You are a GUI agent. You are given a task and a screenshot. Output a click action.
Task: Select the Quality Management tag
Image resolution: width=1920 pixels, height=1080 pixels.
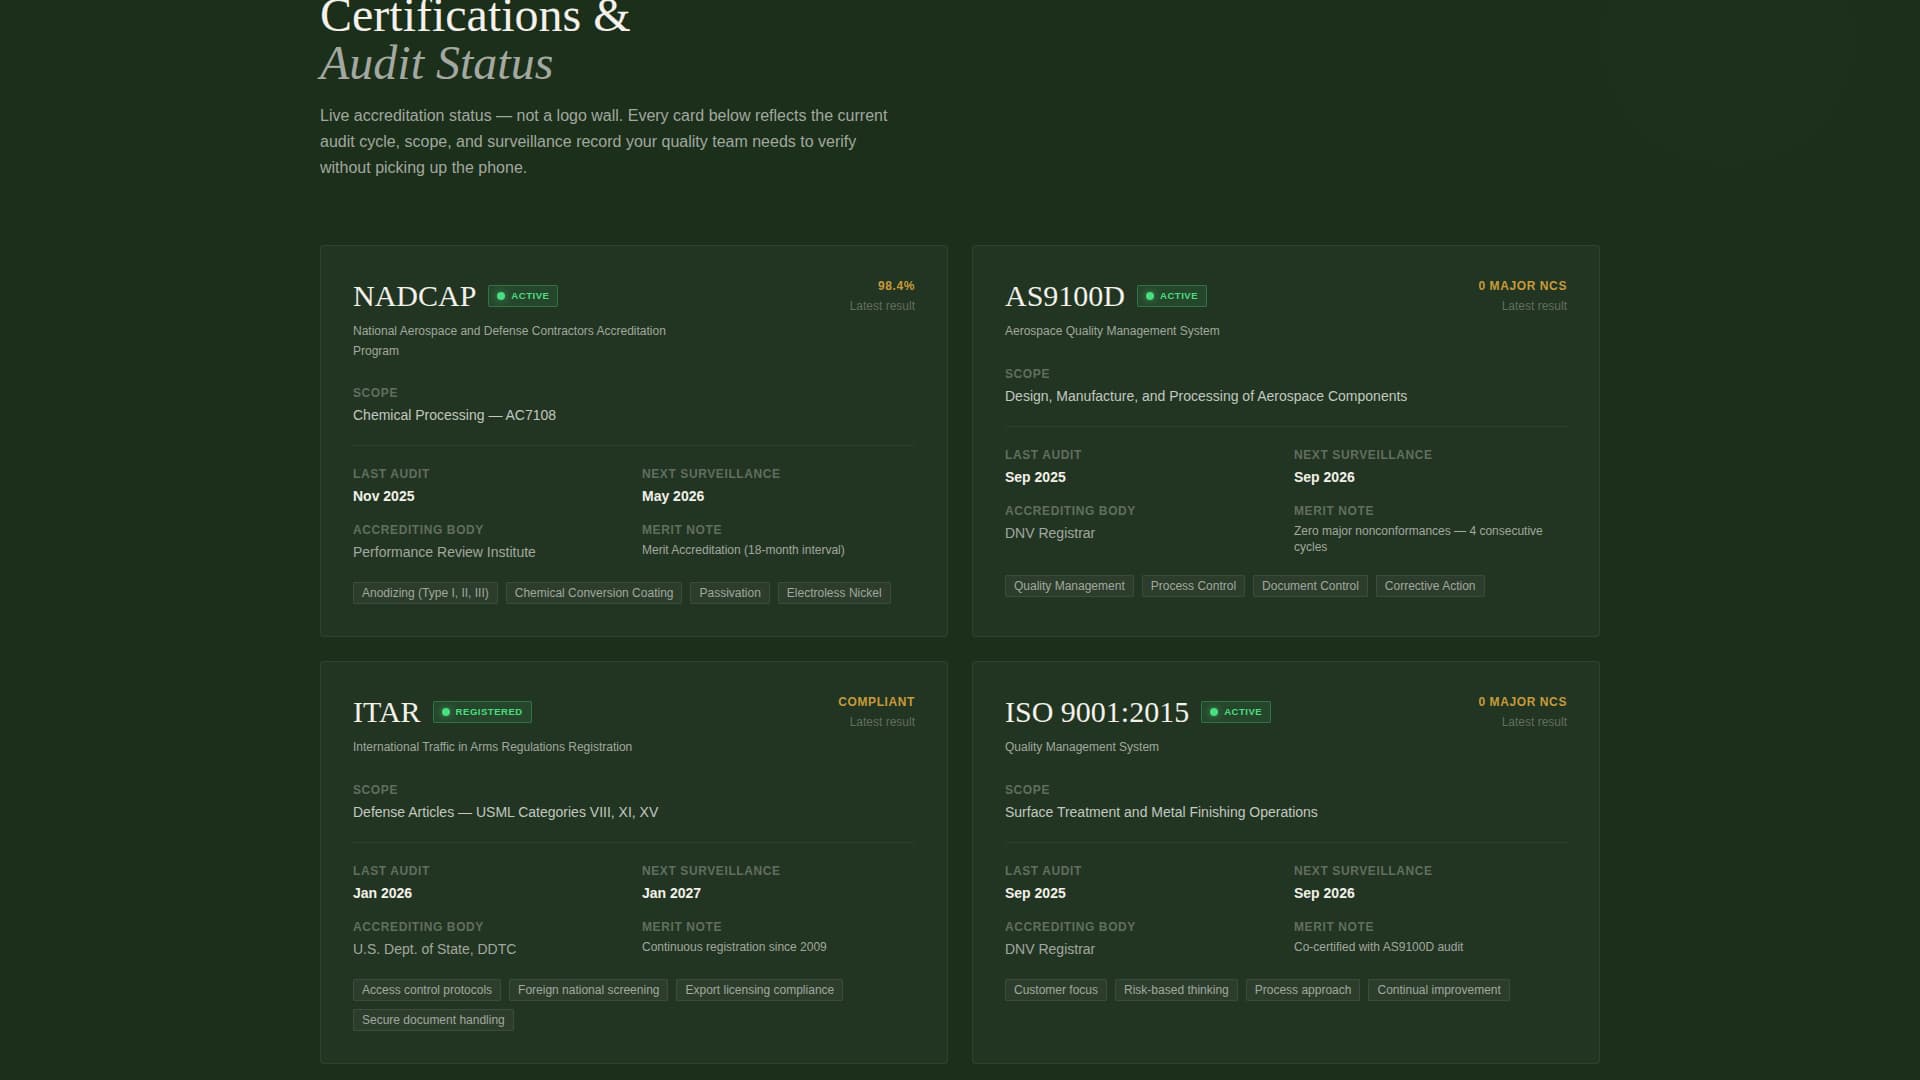(x=1068, y=585)
